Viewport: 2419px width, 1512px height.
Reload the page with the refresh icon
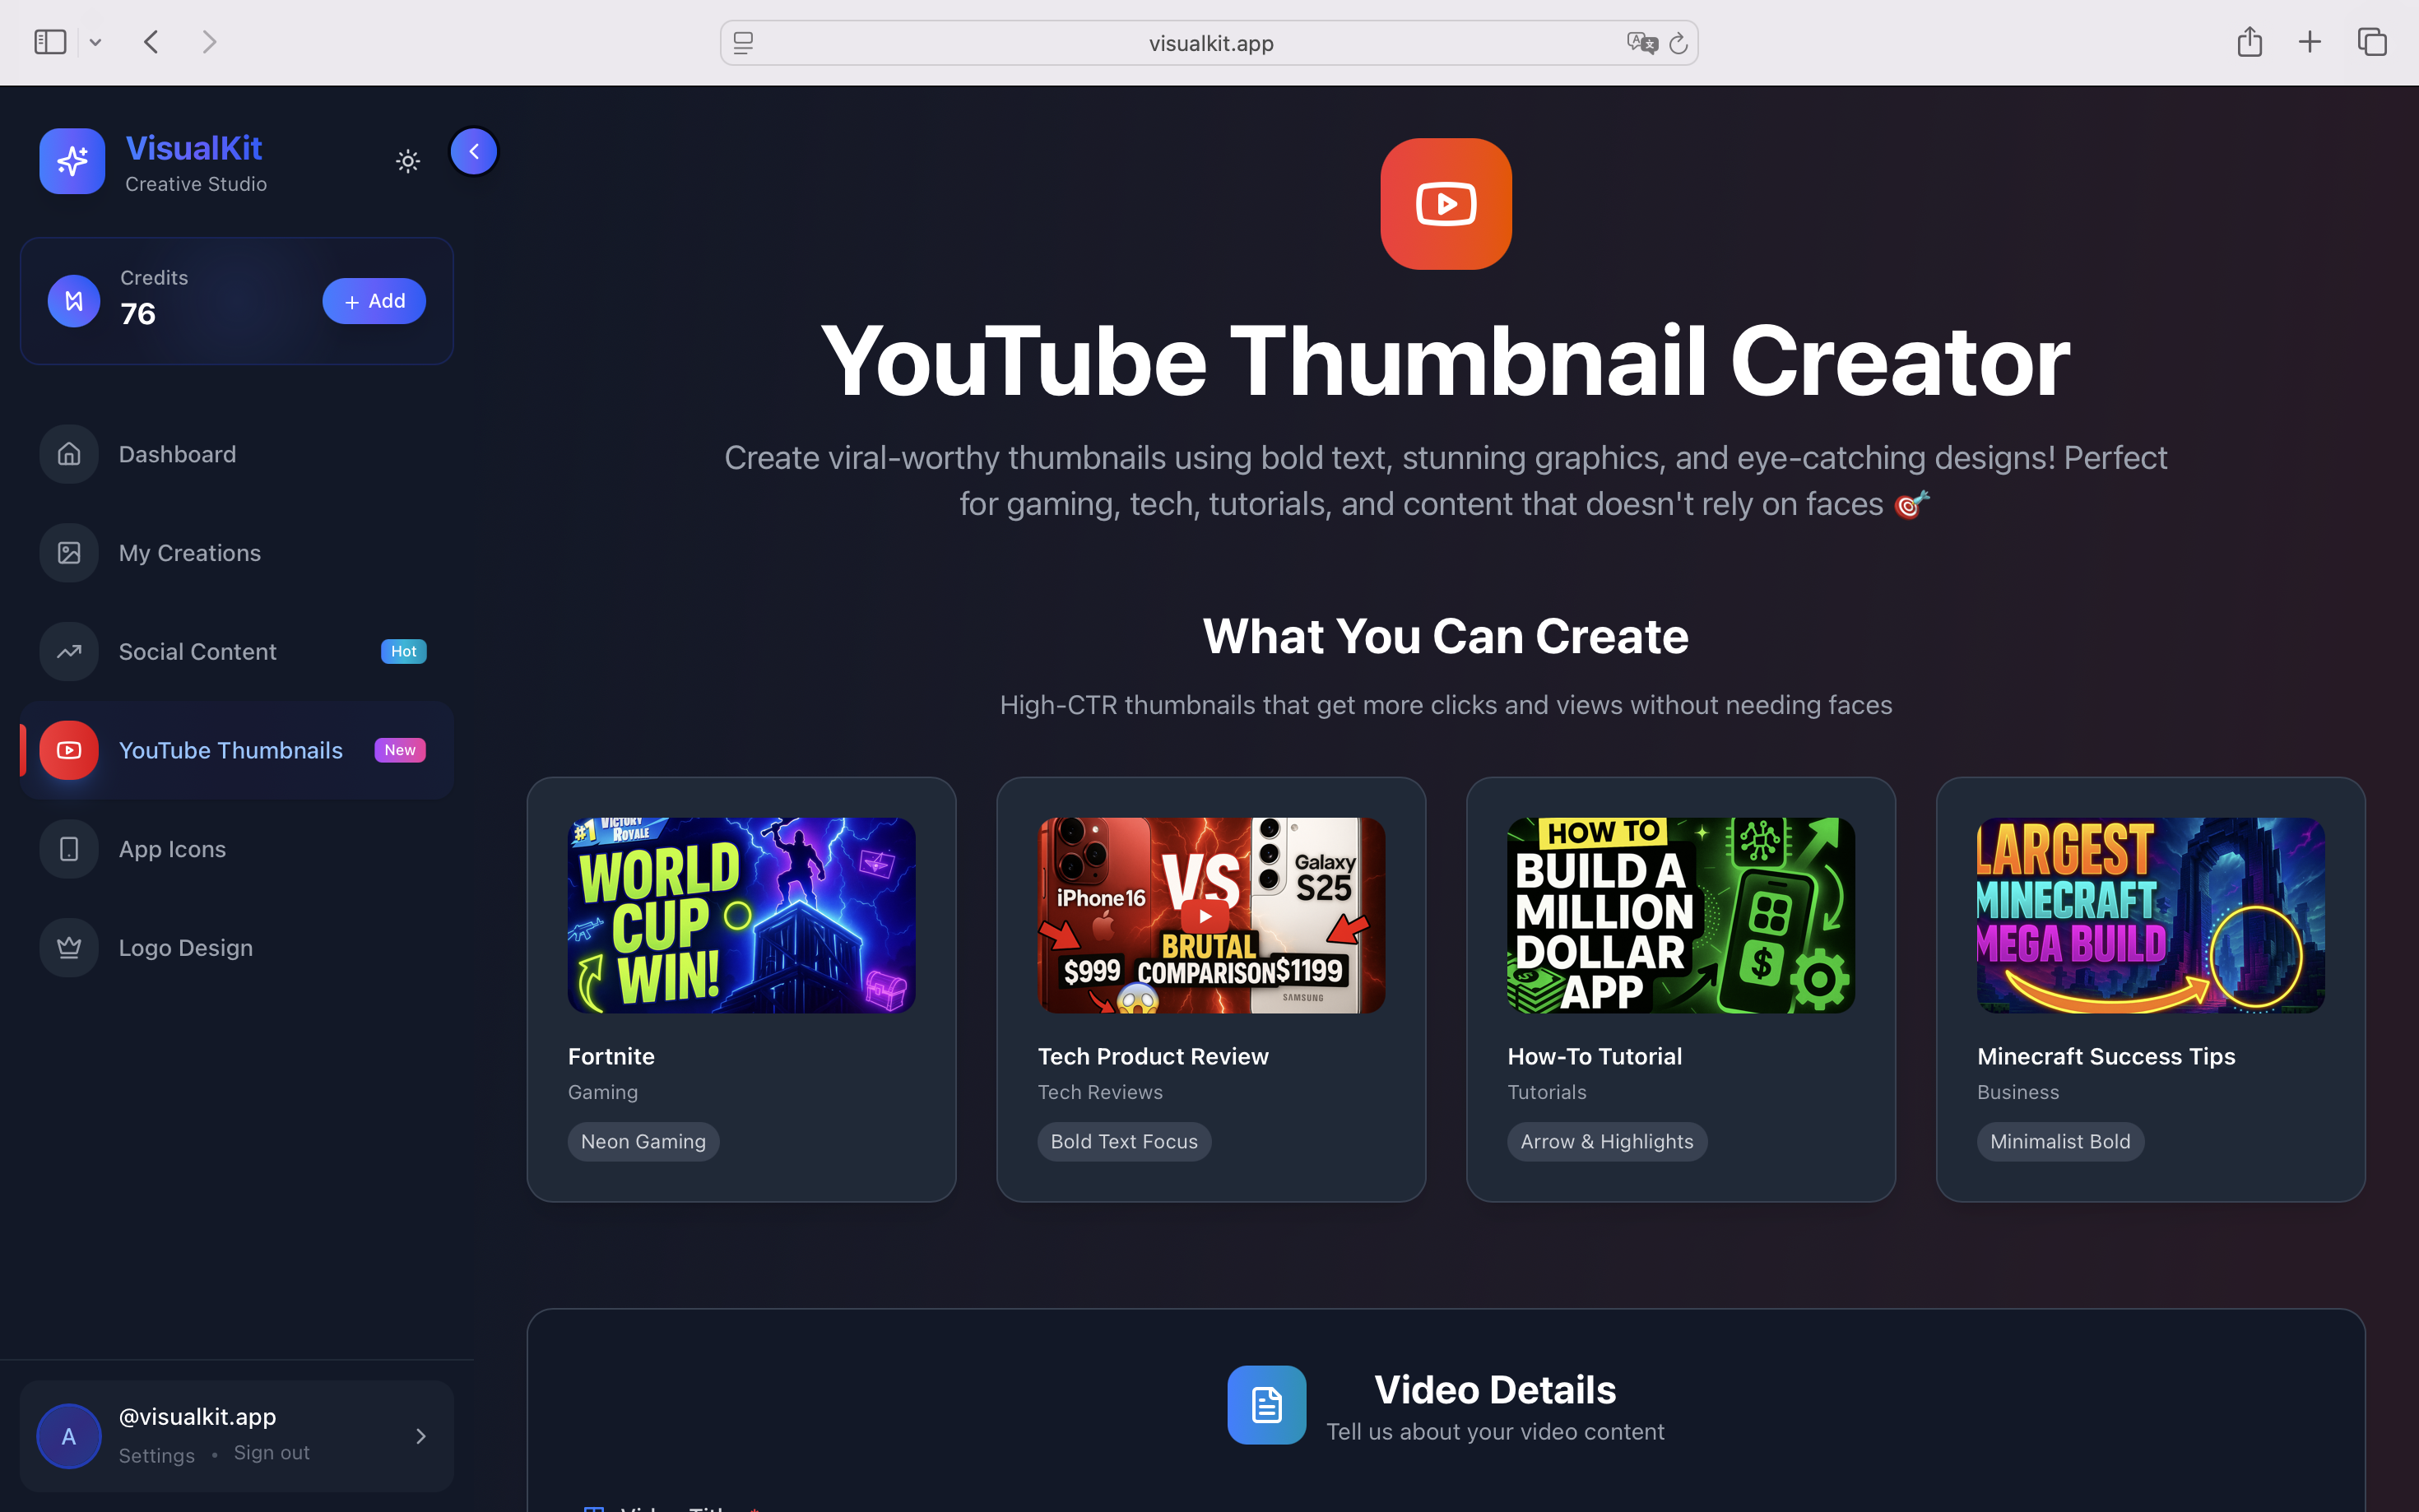(1679, 43)
